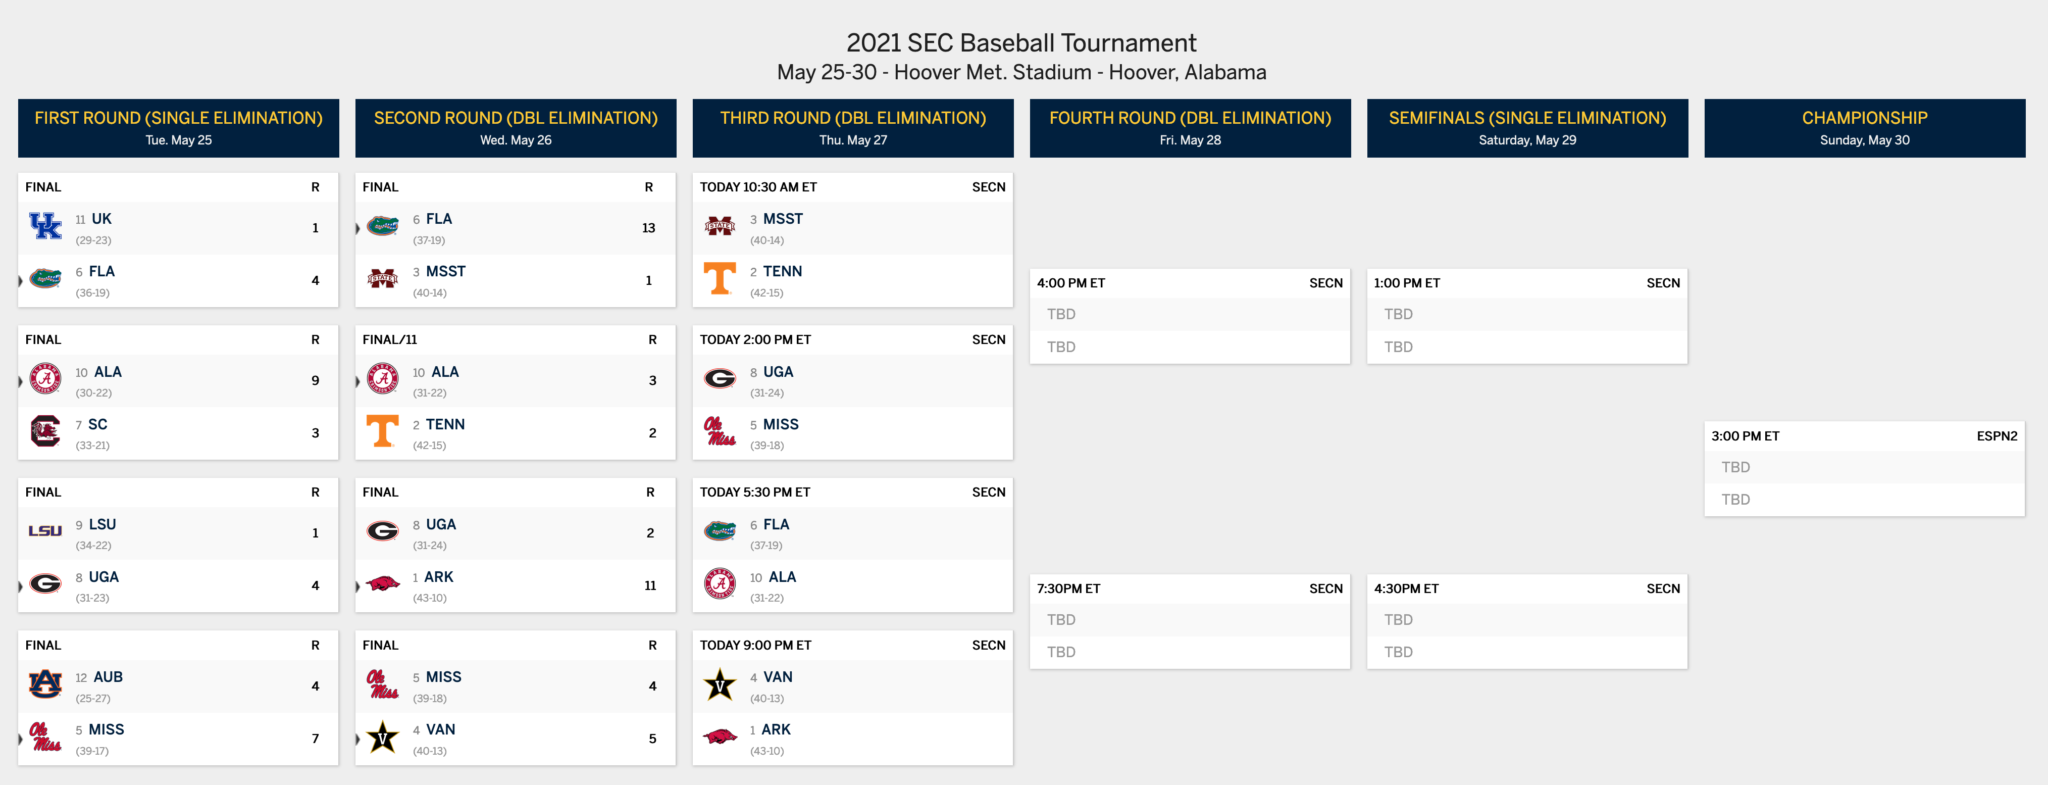Click Alabama logo in the 5:30 PM game

click(720, 584)
